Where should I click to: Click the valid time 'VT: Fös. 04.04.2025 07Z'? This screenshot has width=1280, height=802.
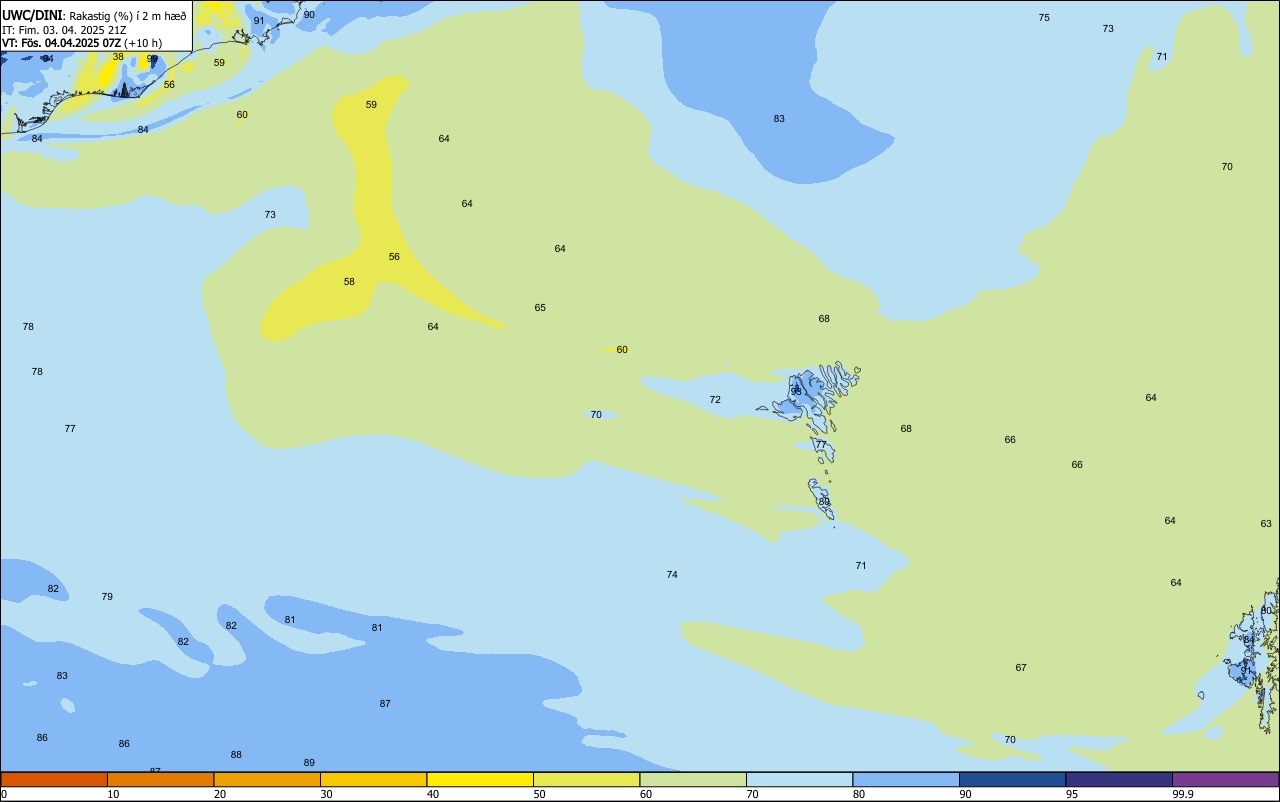[62, 43]
